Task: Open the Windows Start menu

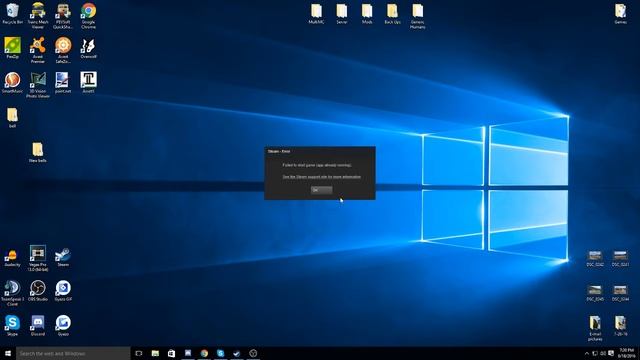Action: pos(8,353)
